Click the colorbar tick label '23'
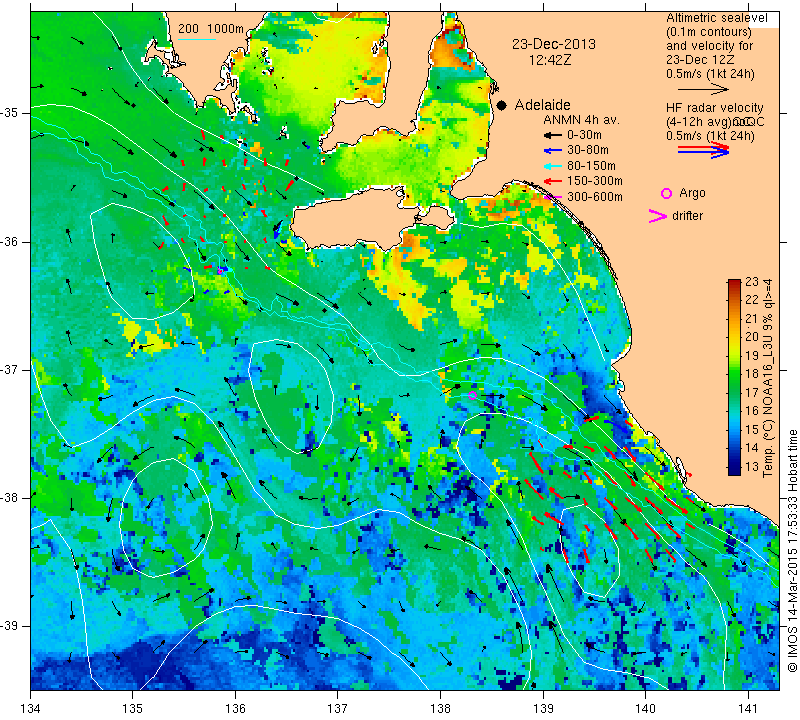The height and width of the screenshot is (720, 800). click(x=752, y=282)
